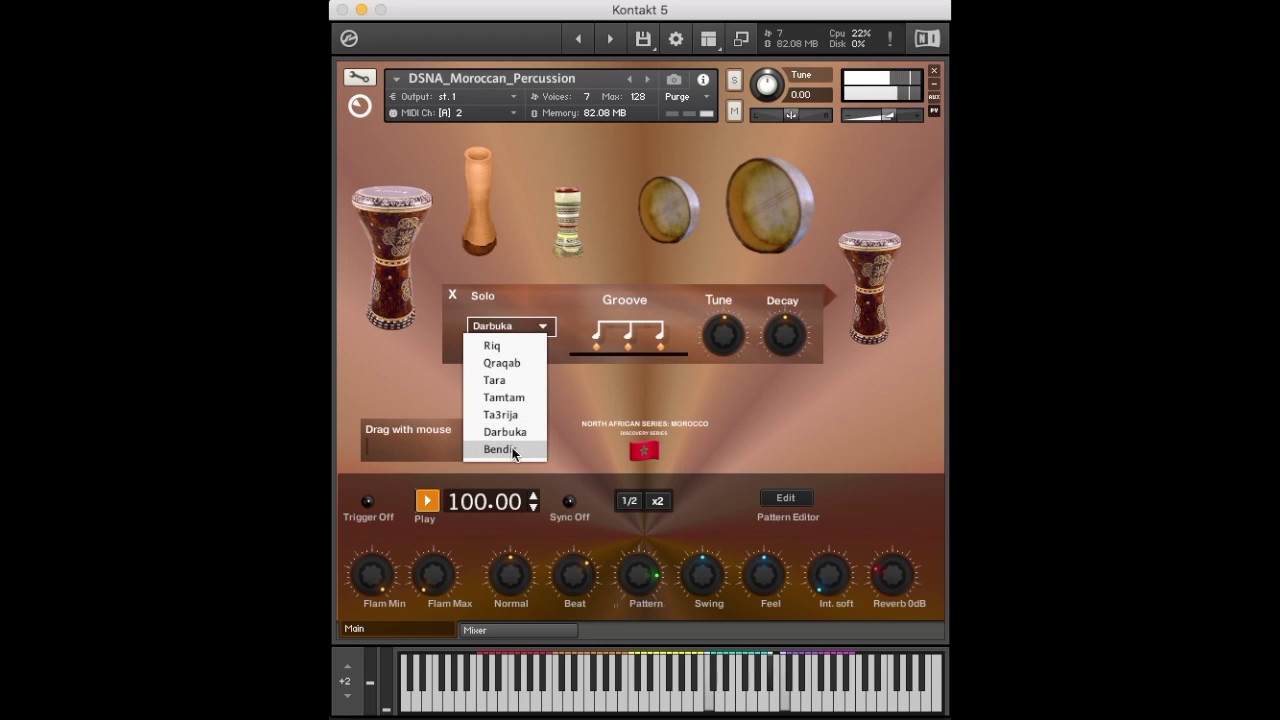Toggle the Sync Off switch
1280x720 pixels.
click(x=568, y=501)
